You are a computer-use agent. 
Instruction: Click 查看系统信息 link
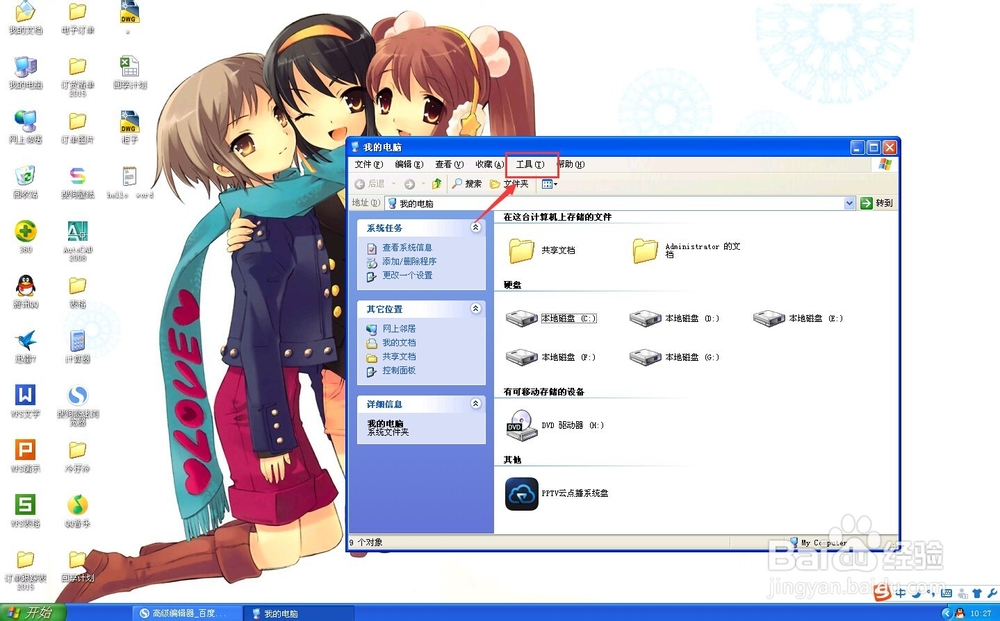[x=407, y=247]
